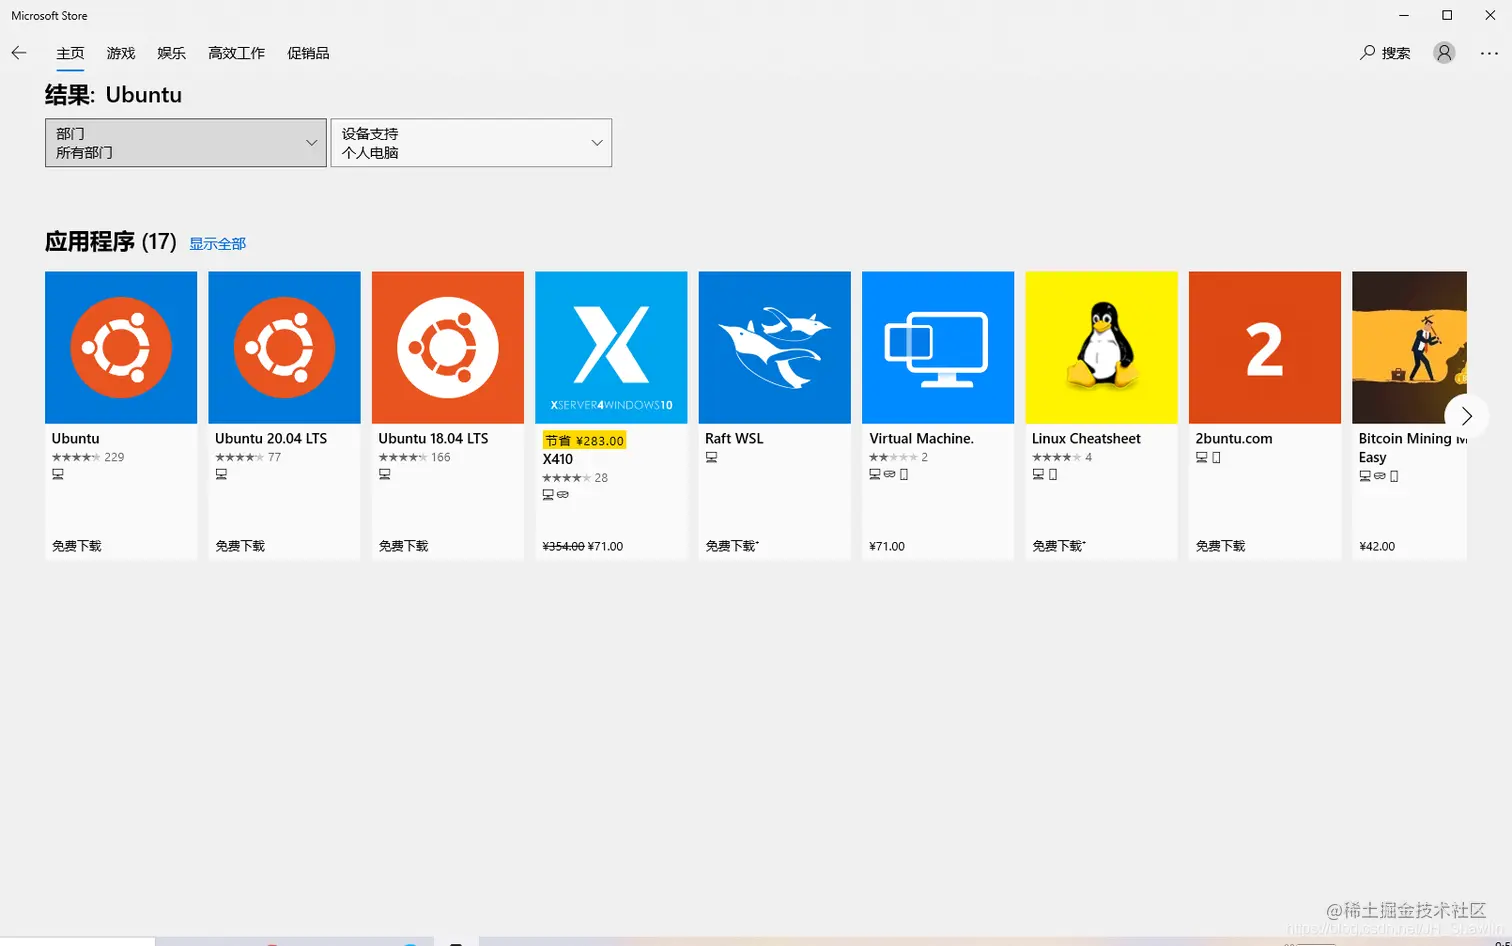
Task: Open the search magnifier
Action: (1367, 53)
